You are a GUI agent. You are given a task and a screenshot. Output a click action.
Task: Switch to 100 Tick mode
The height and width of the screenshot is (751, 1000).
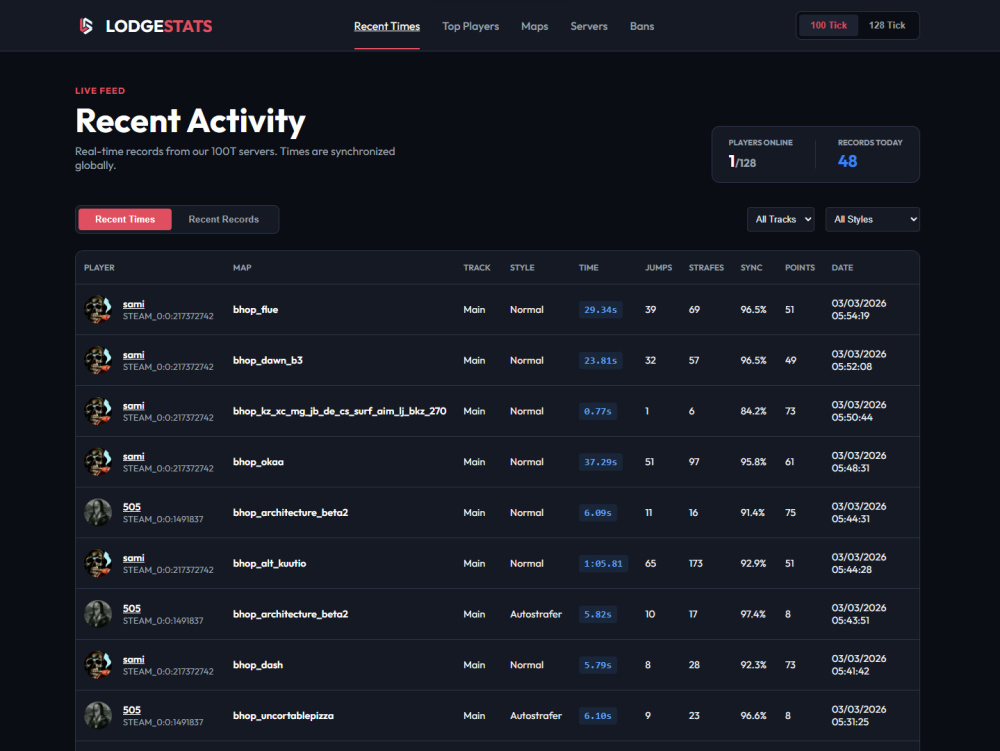click(828, 26)
